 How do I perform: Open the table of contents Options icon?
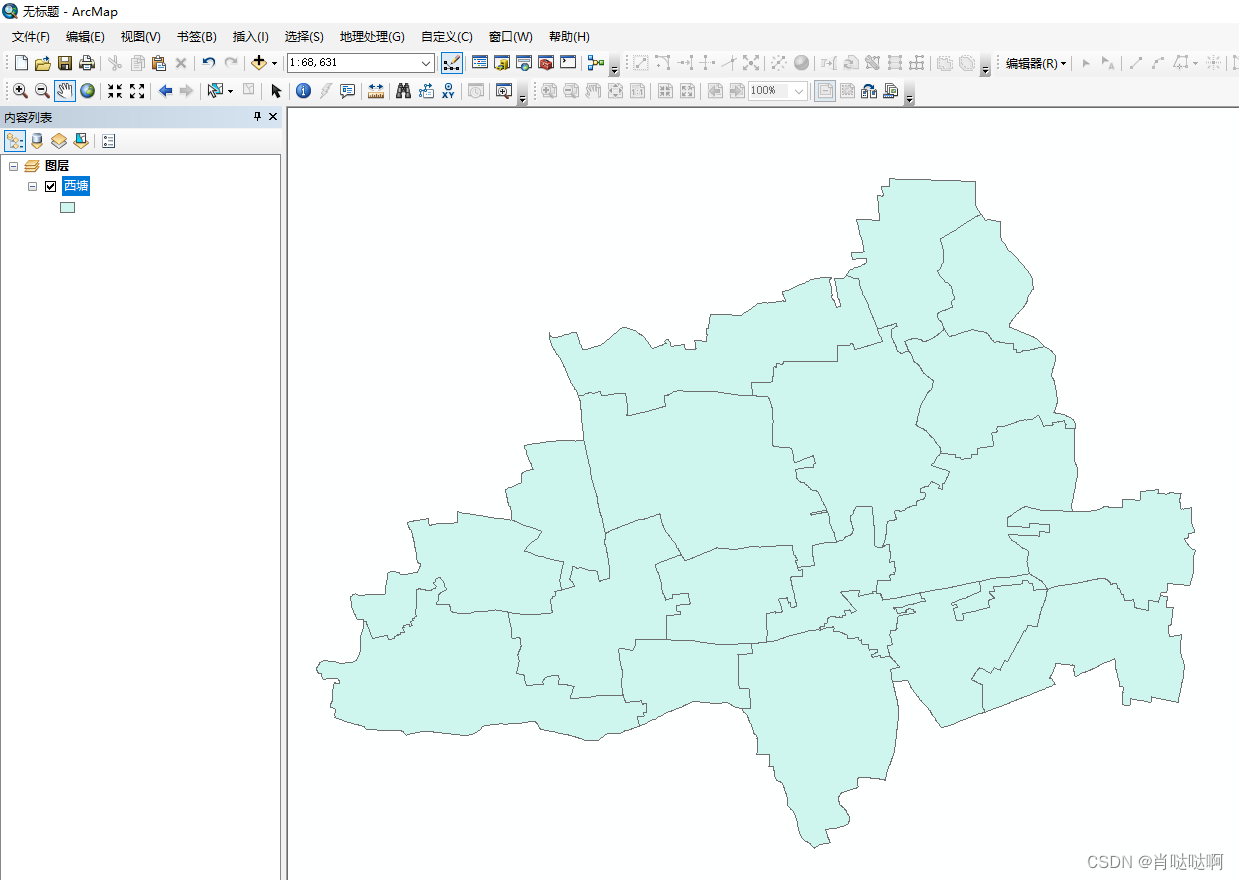(109, 141)
